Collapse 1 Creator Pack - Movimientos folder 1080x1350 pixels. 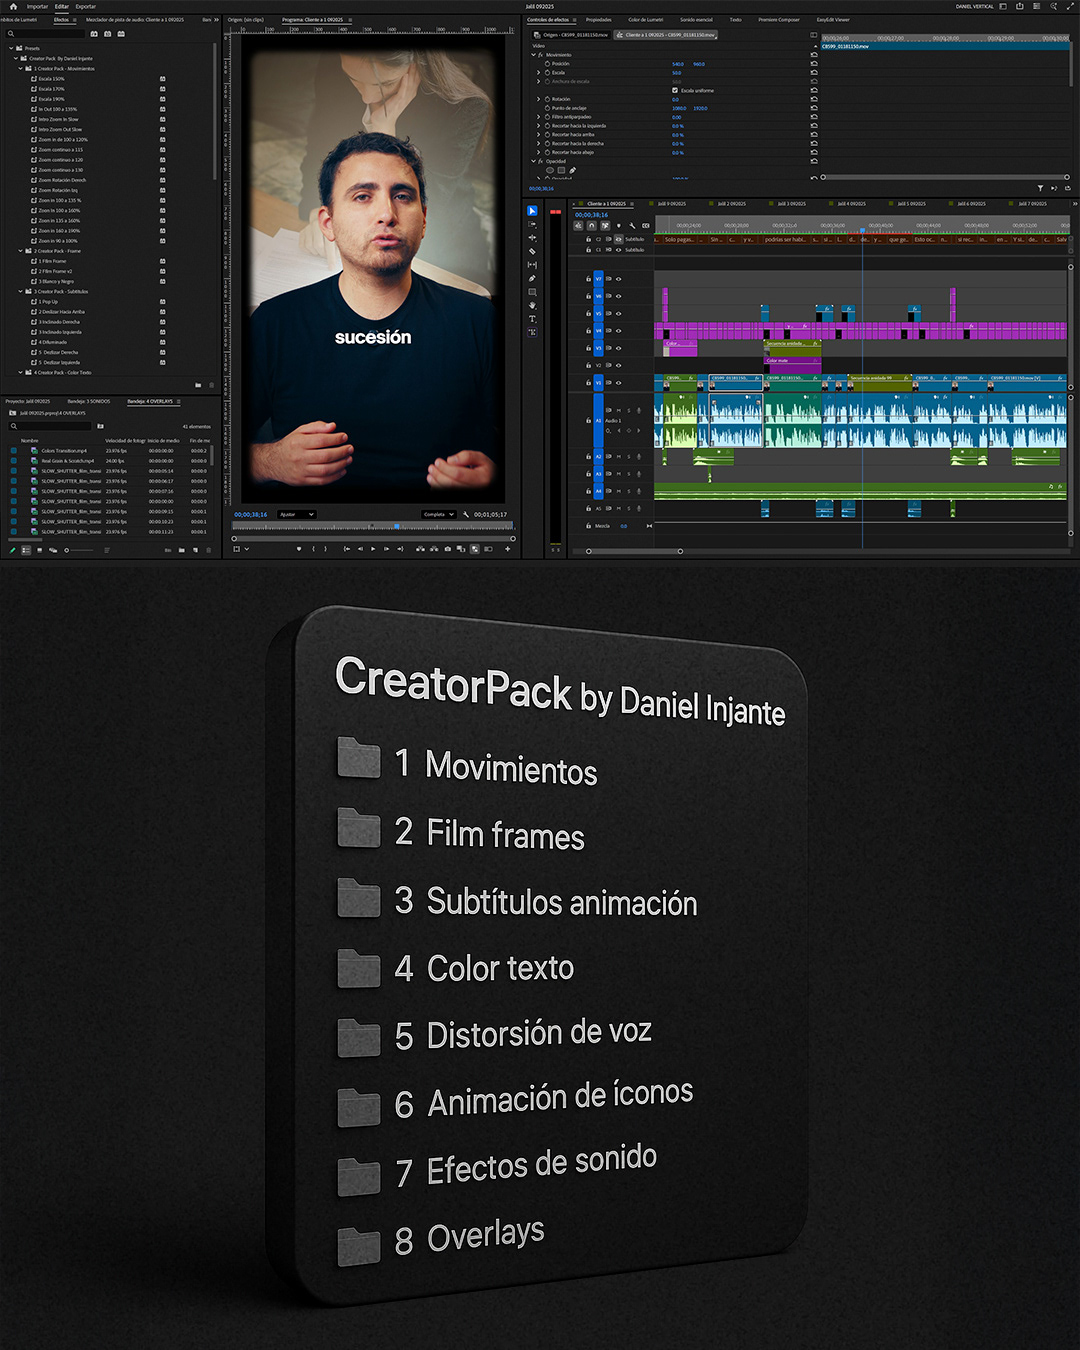coord(20,68)
